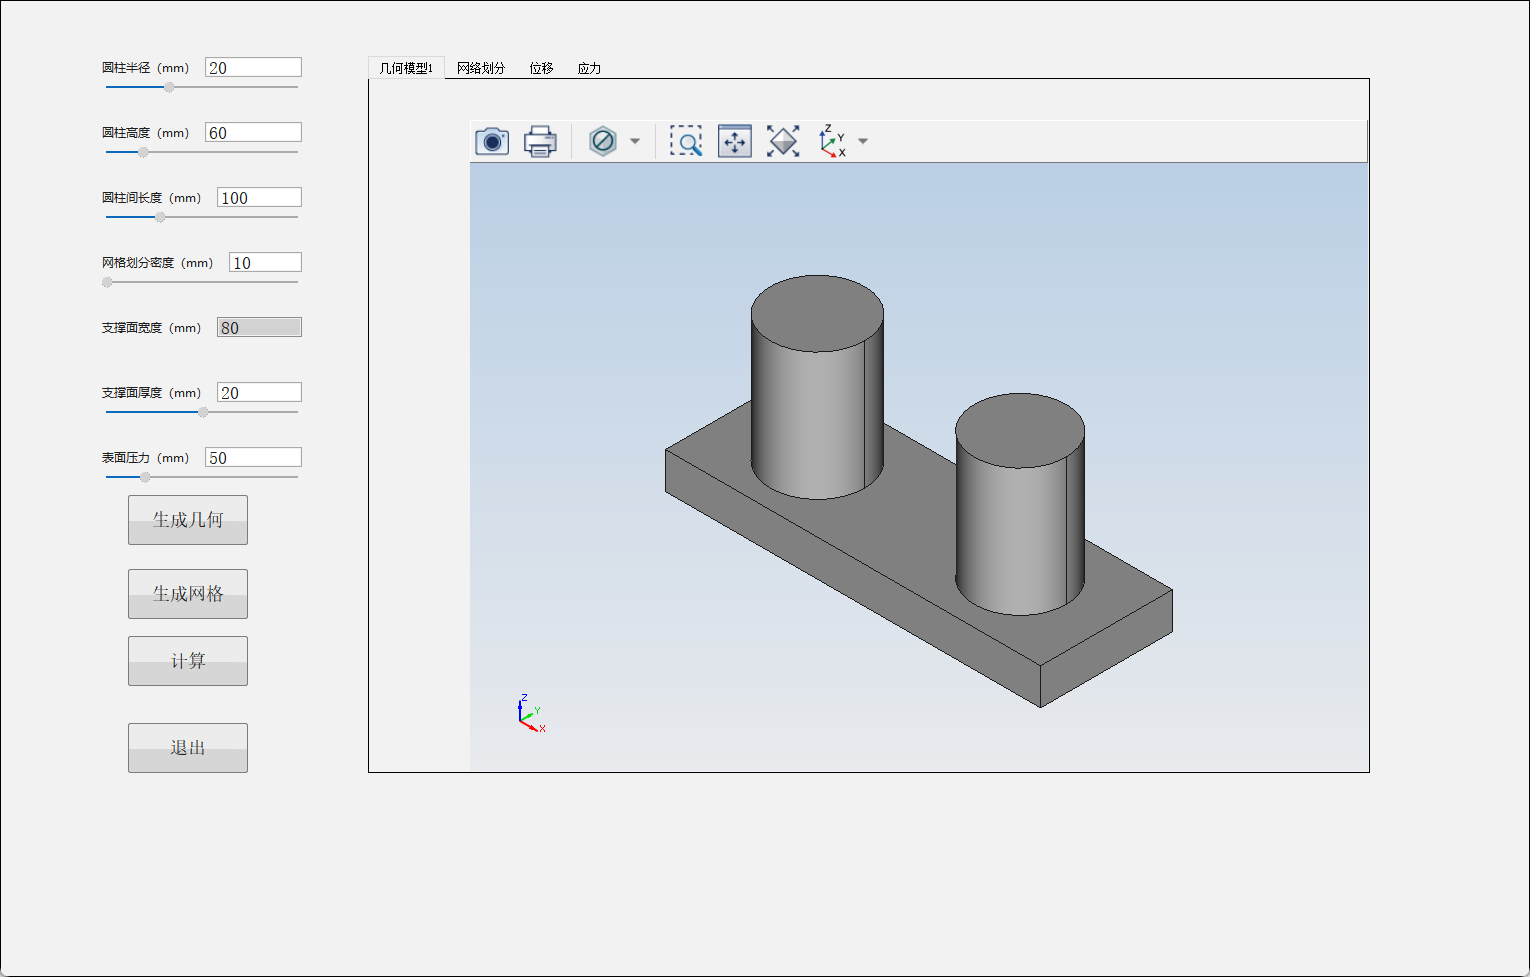Click the print icon in viewer toolbar
Image resolution: width=1530 pixels, height=977 pixels.
coord(540,141)
